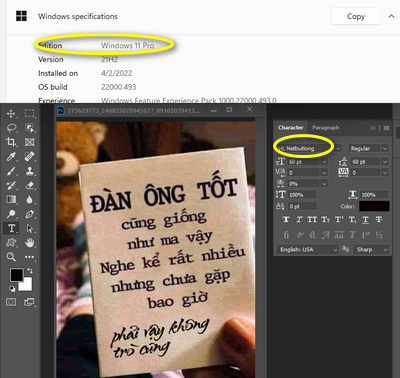Toggle Faux Bold in Character panel
The height and width of the screenshot is (378, 400).
[286, 219]
